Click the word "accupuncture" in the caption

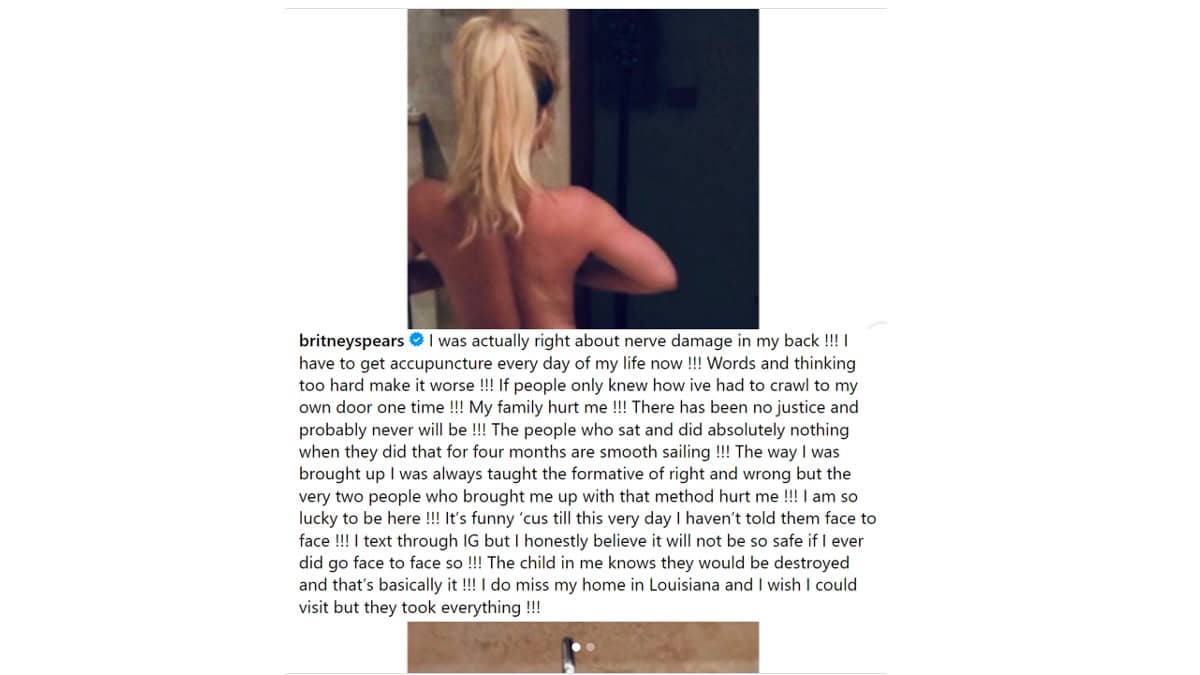pyautogui.click(x=437, y=363)
